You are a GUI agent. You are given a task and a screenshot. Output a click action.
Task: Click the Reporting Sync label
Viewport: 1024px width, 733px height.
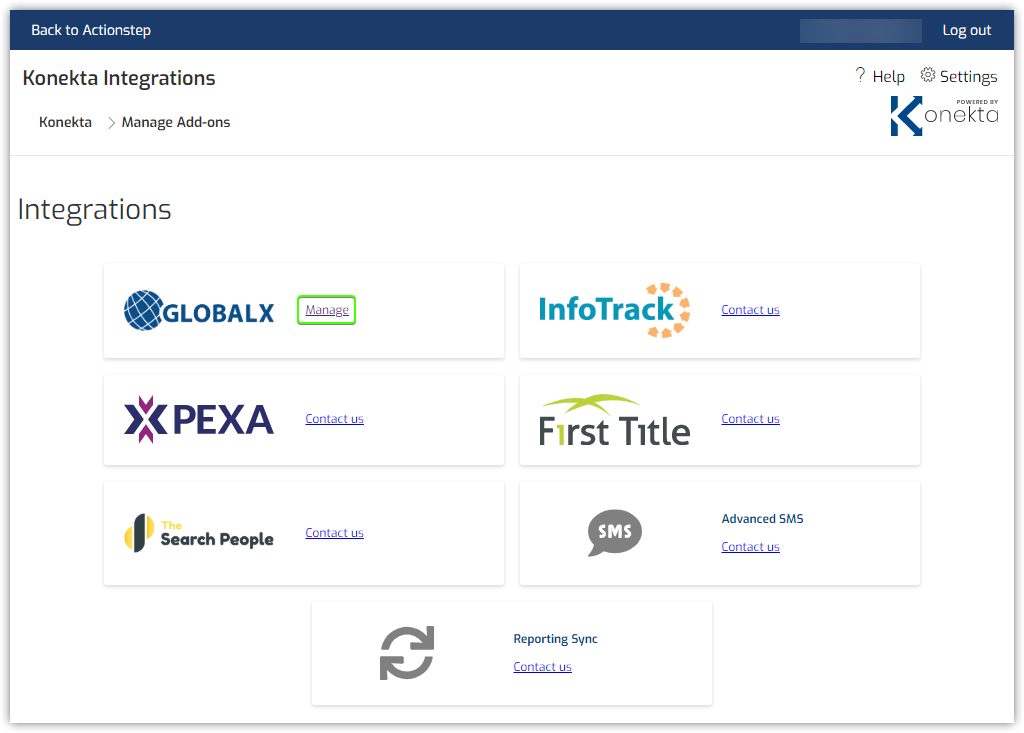(555, 639)
